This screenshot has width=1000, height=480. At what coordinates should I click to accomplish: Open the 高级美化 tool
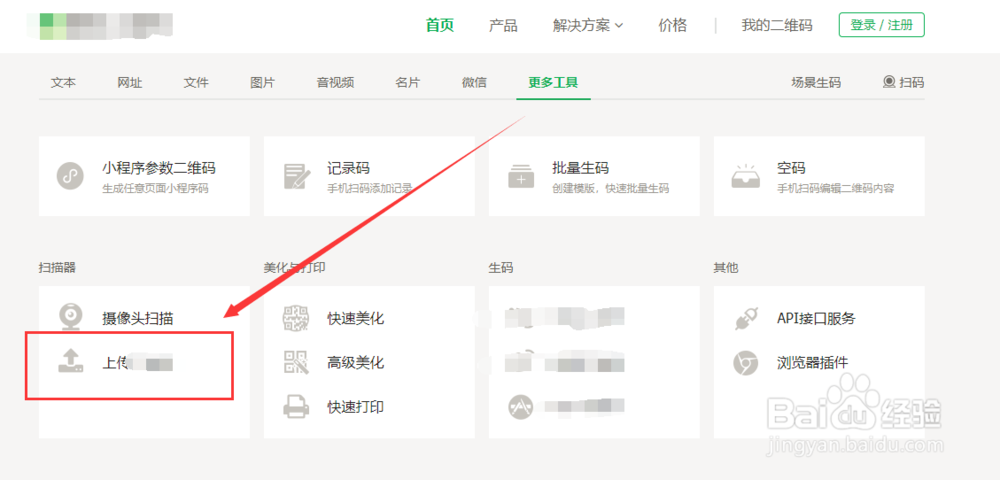(x=356, y=363)
